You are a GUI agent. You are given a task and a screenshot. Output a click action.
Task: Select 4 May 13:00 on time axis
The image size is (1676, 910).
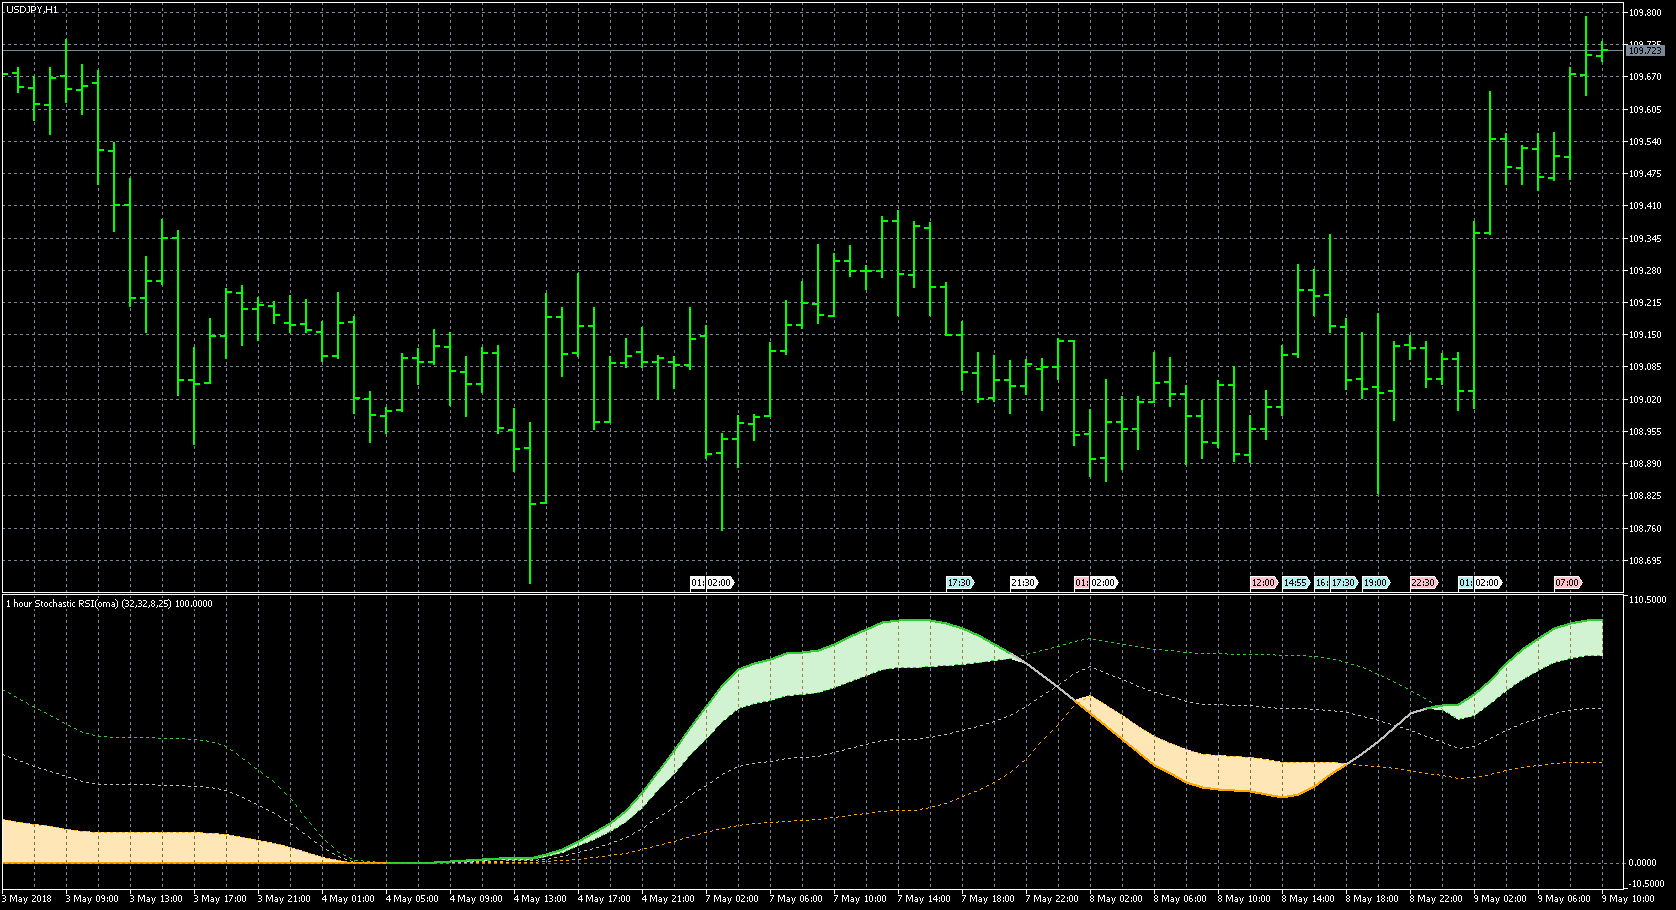click(540, 899)
